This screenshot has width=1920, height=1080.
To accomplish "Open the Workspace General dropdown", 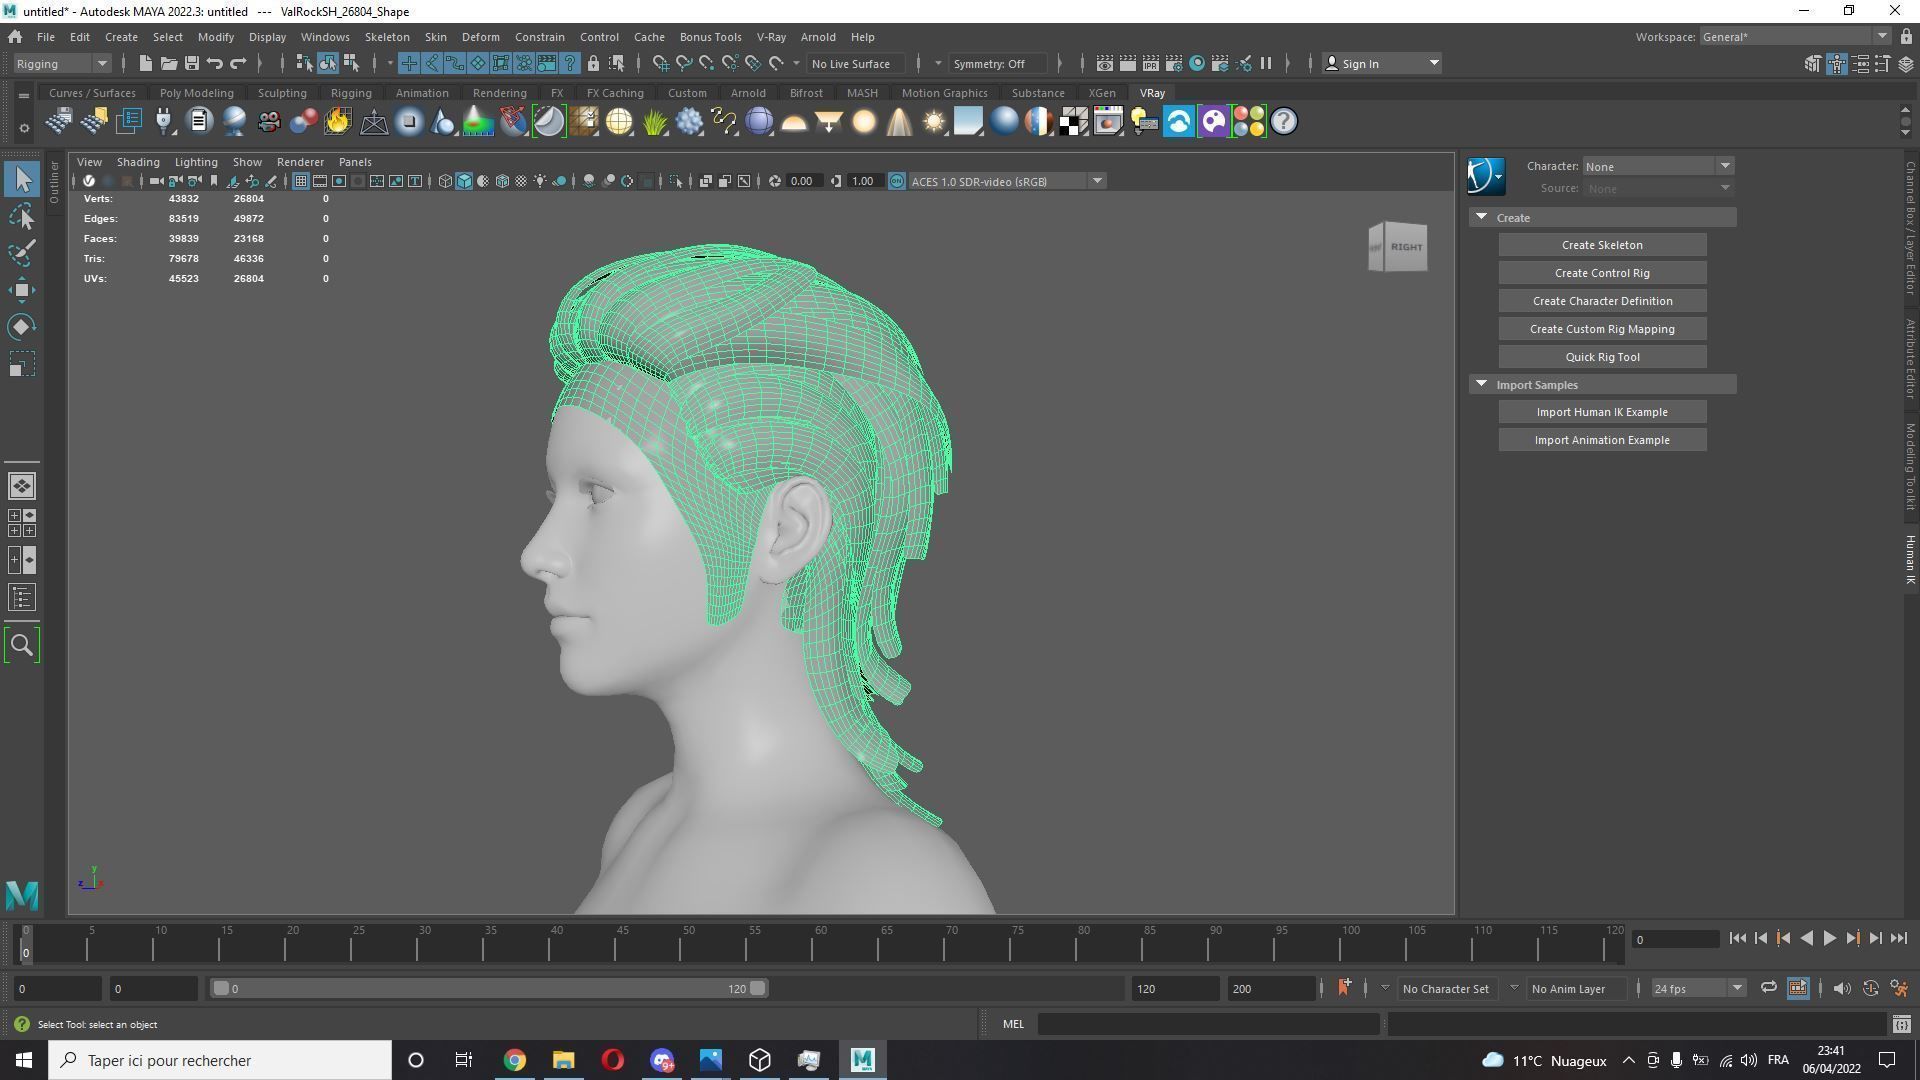I will 1795,37.
